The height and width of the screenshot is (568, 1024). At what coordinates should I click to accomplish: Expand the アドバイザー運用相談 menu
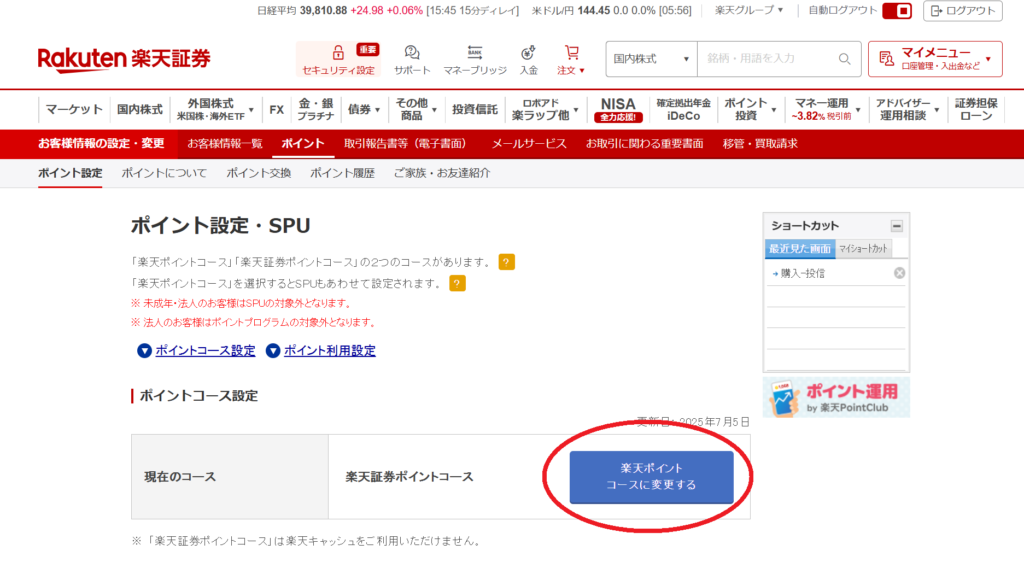pyautogui.click(x=907, y=109)
